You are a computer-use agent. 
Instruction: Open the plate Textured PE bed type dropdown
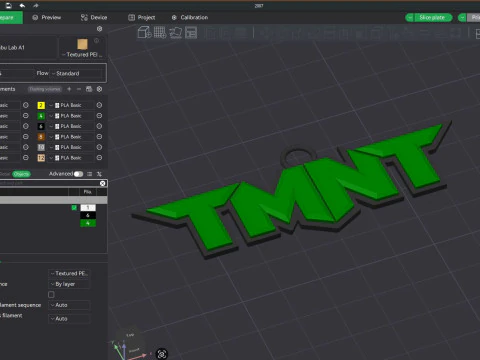69,273
